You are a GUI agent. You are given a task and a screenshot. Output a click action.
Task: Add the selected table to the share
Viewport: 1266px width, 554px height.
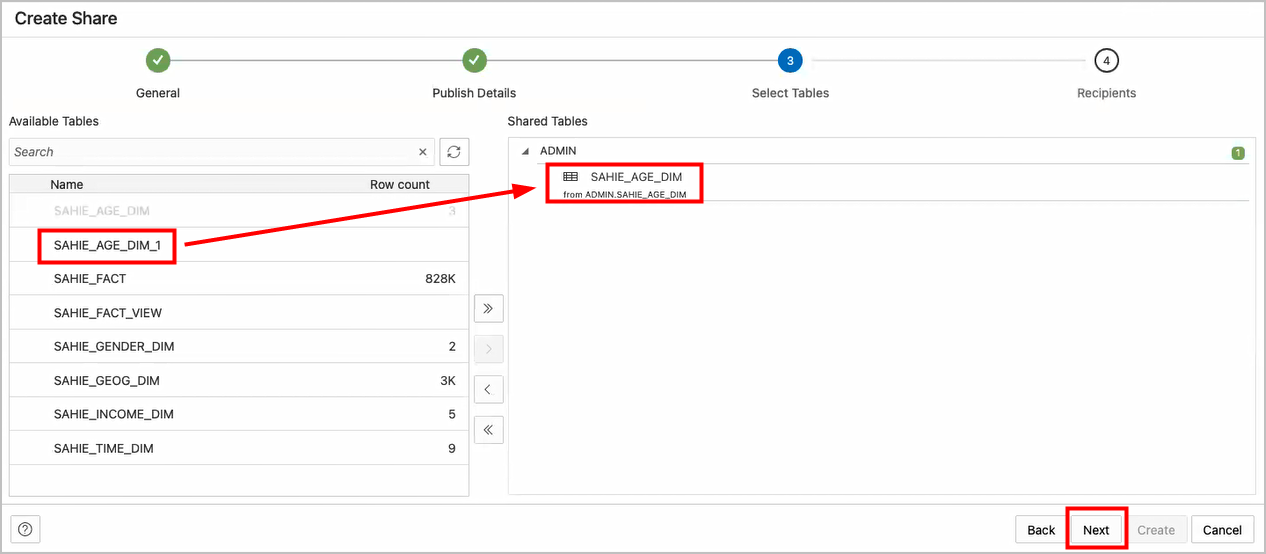pos(488,349)
